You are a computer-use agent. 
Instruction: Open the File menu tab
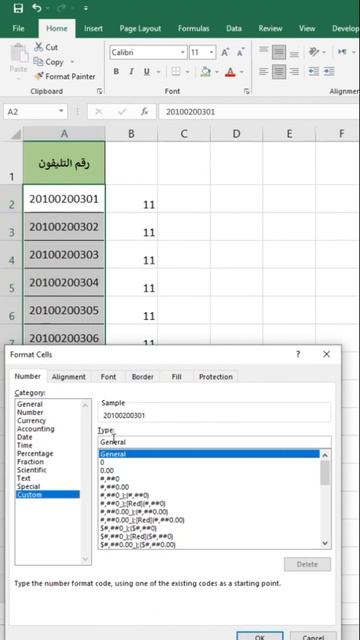pyautogui.click(x=18, y=29)
